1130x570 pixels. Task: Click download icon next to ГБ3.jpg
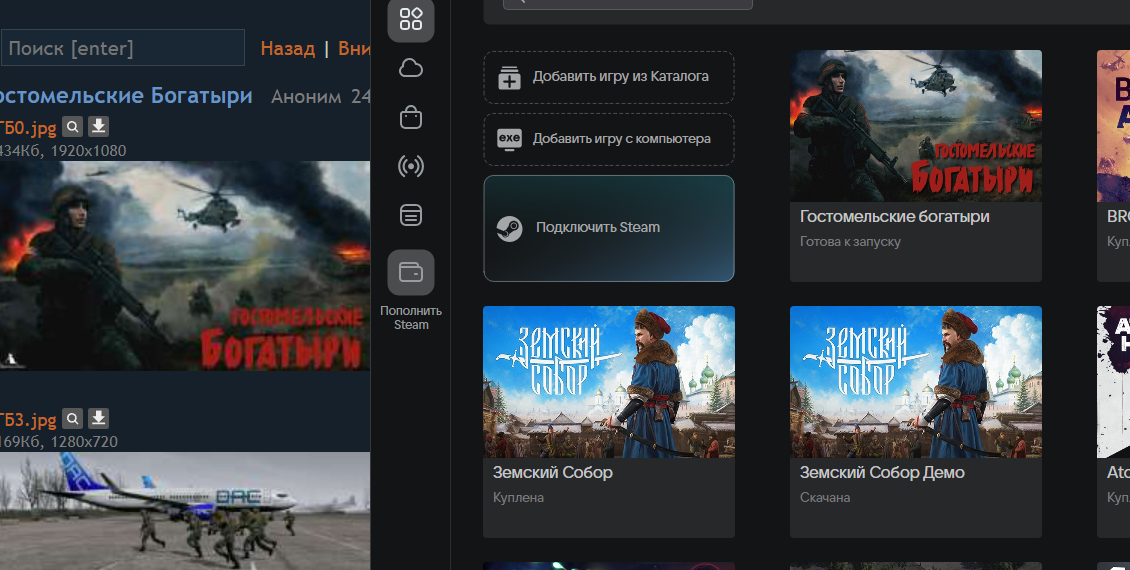[99, 418]
